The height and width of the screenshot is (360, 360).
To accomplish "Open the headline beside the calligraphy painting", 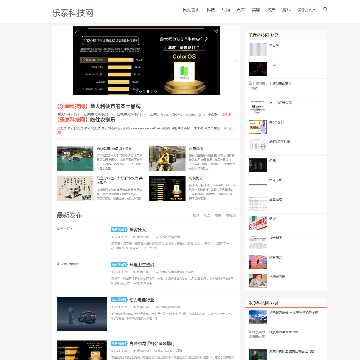I will 120,180.
